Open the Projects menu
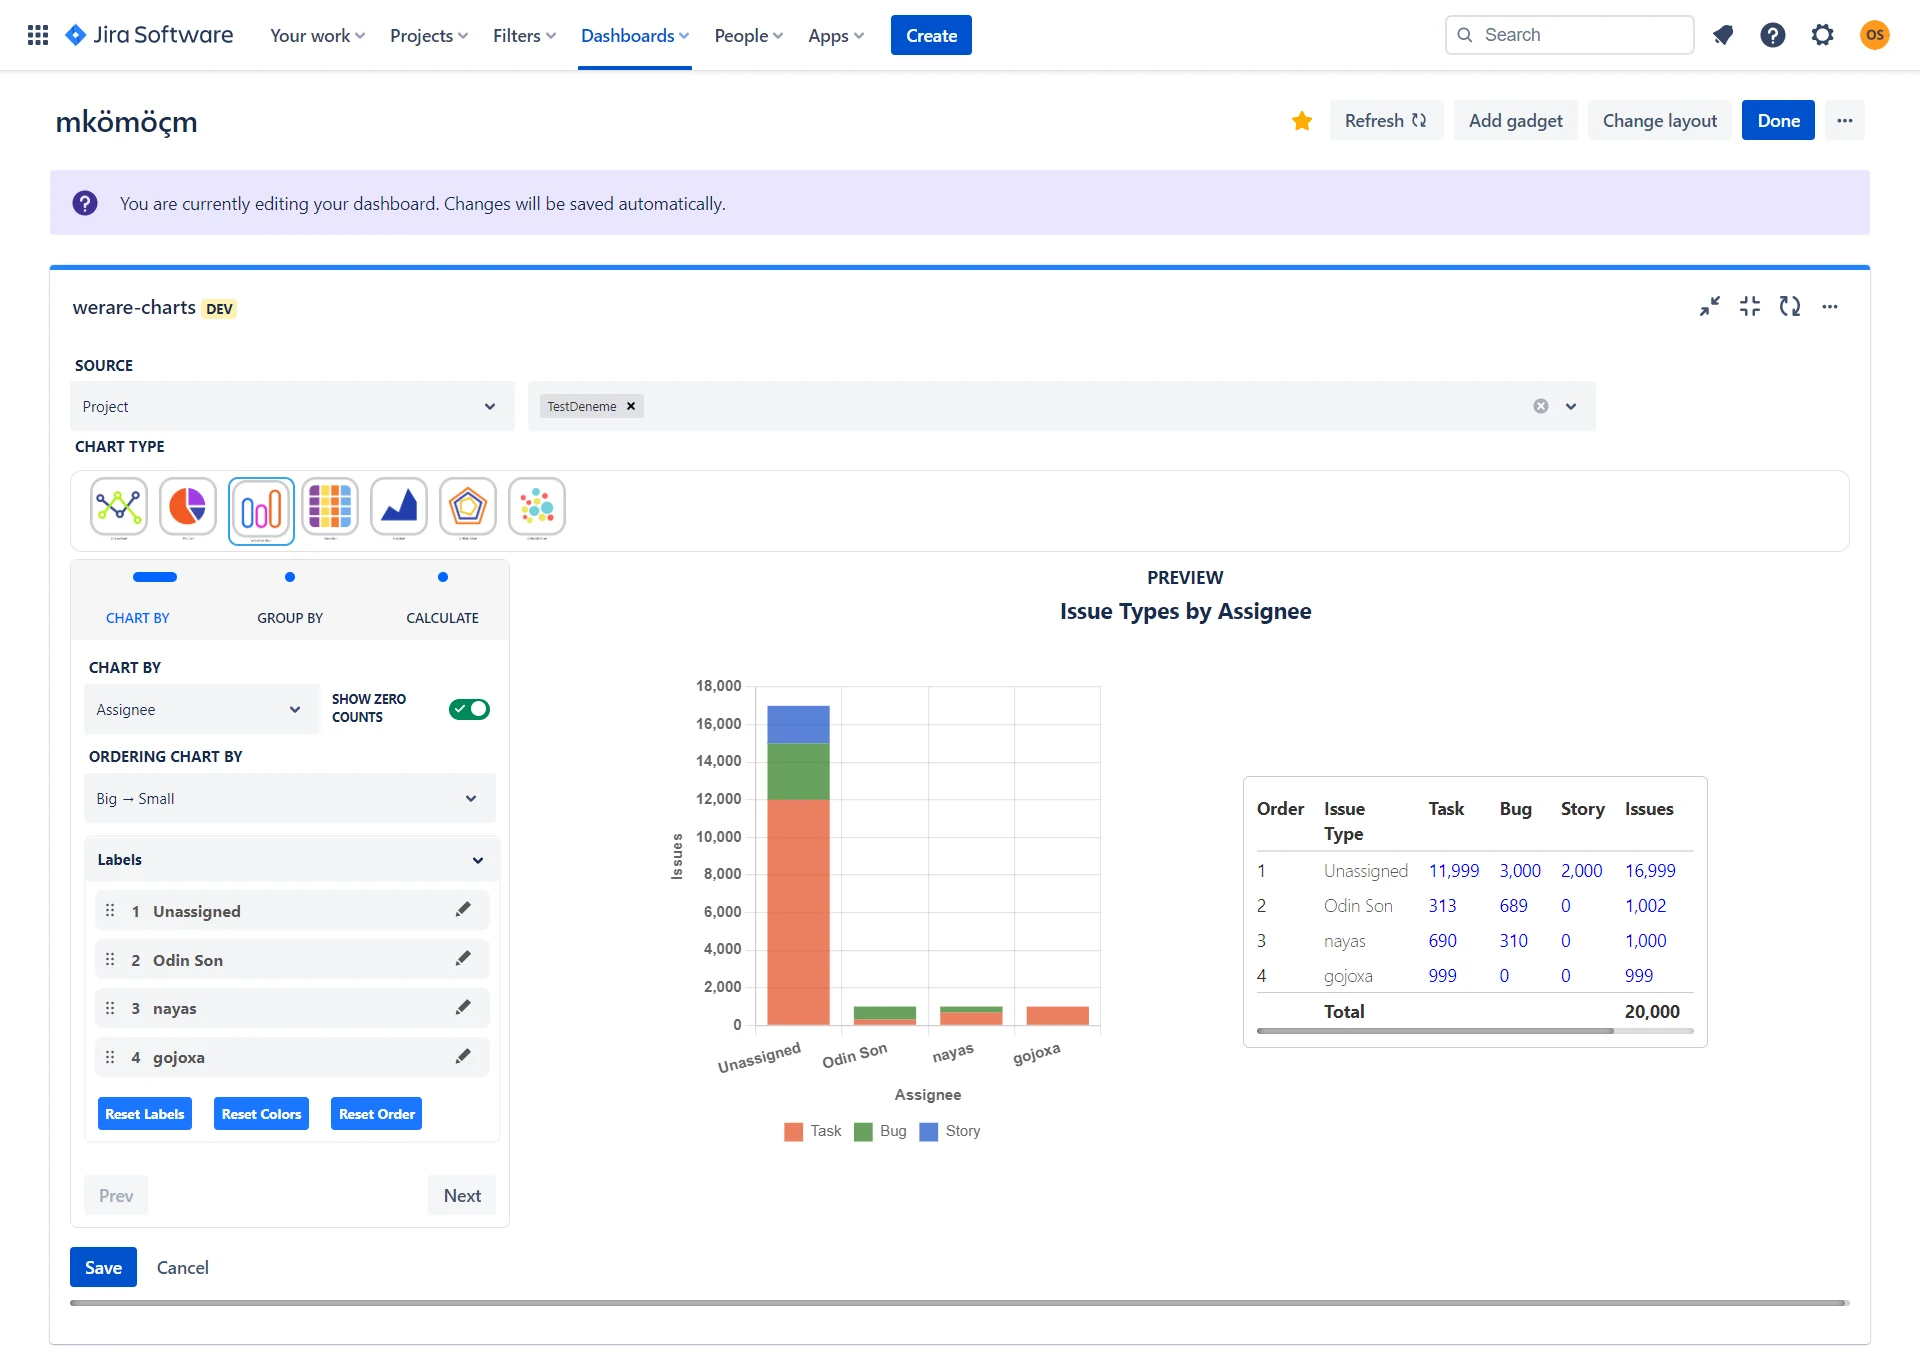The height and width of the screenshot is (1363, 1920). [x=429, y=35]
